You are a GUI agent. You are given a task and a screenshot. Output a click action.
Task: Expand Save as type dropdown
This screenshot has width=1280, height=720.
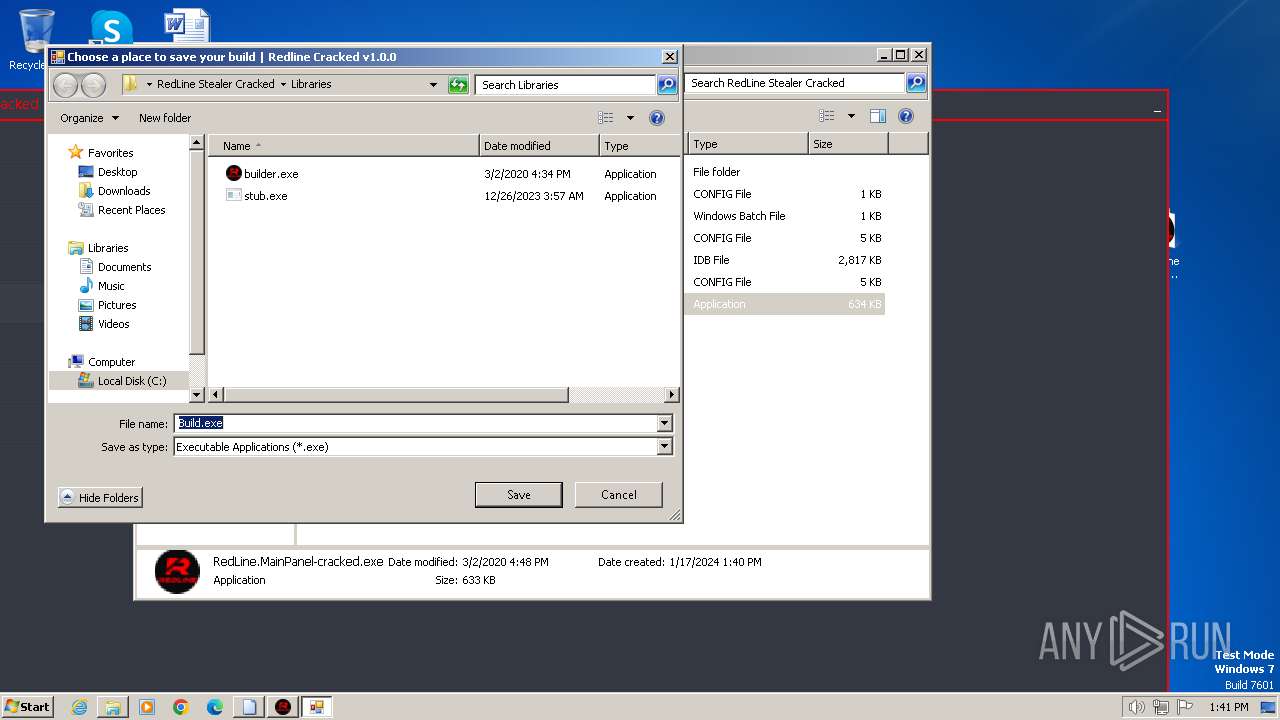[x=664, y=447]
